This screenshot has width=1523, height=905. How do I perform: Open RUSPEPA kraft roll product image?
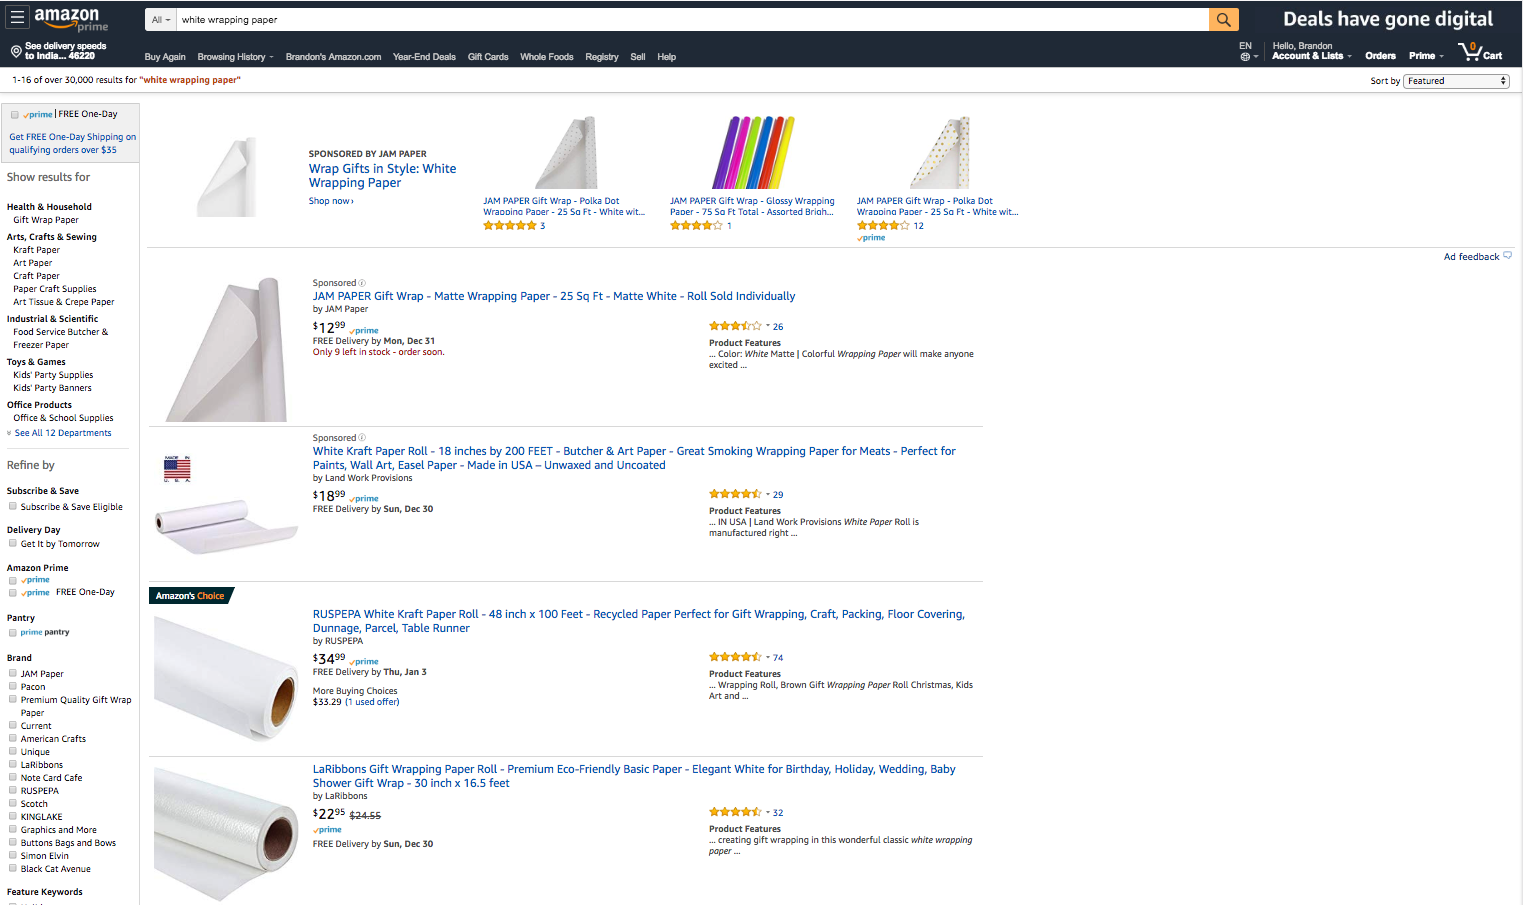(x=226, y=678)
